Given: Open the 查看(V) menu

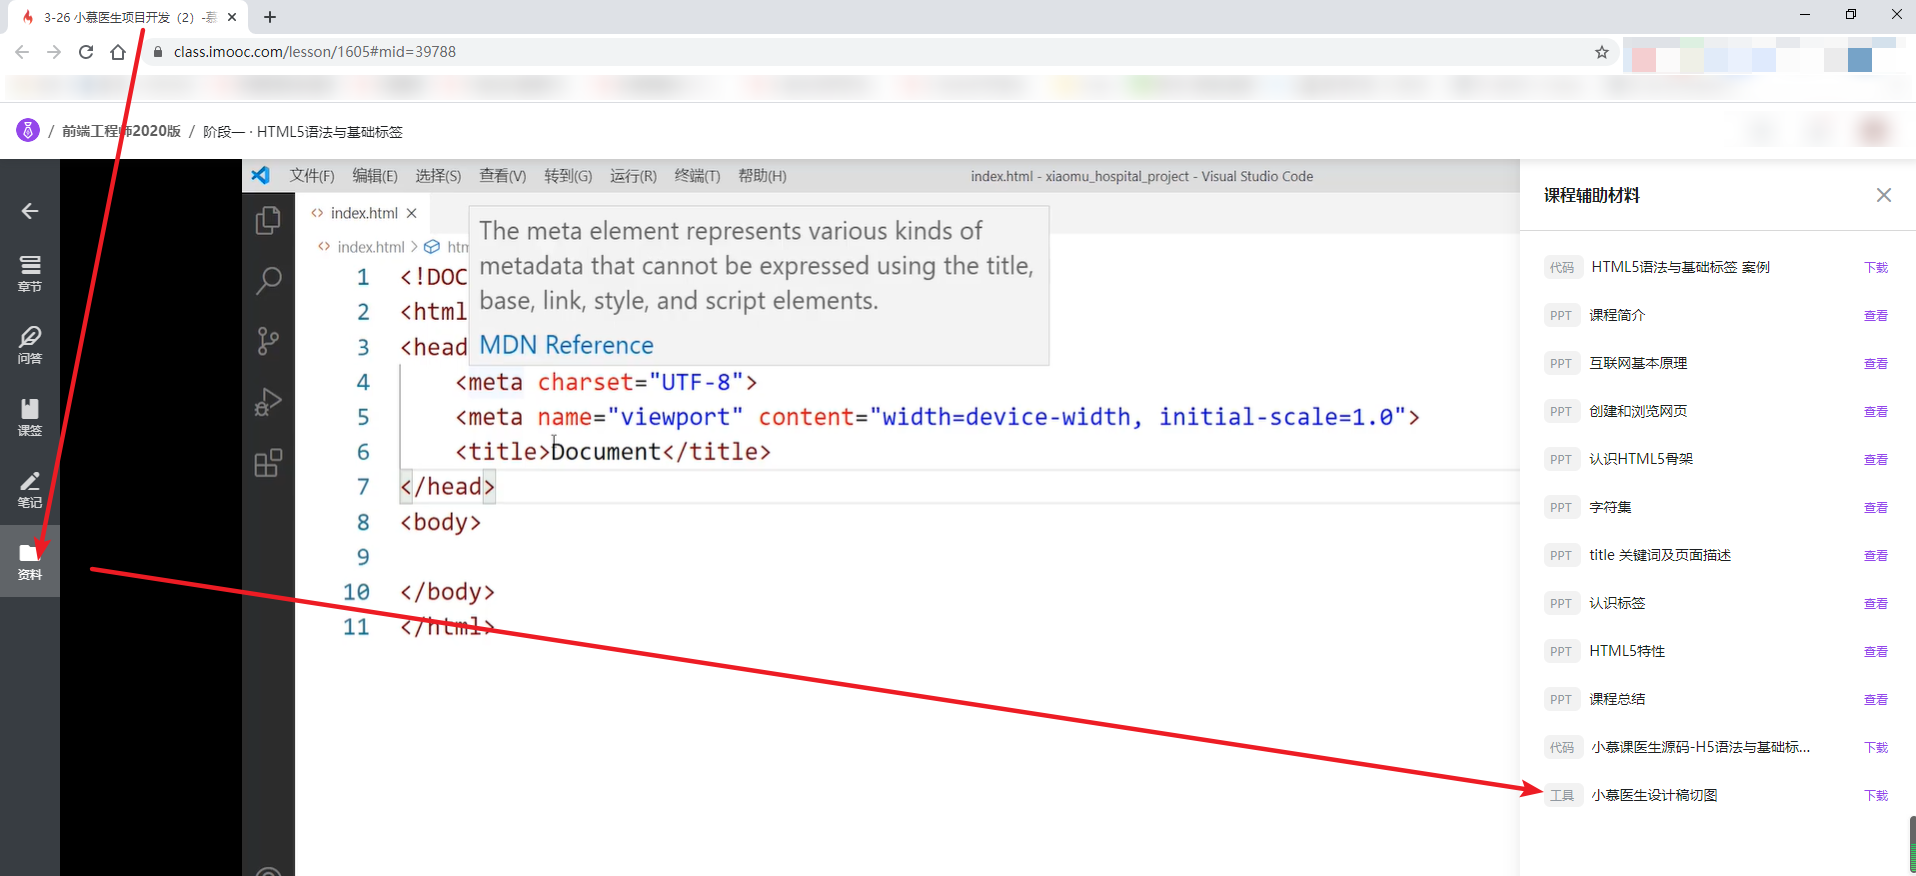Looking at the screenshot, I should point(502,176).
